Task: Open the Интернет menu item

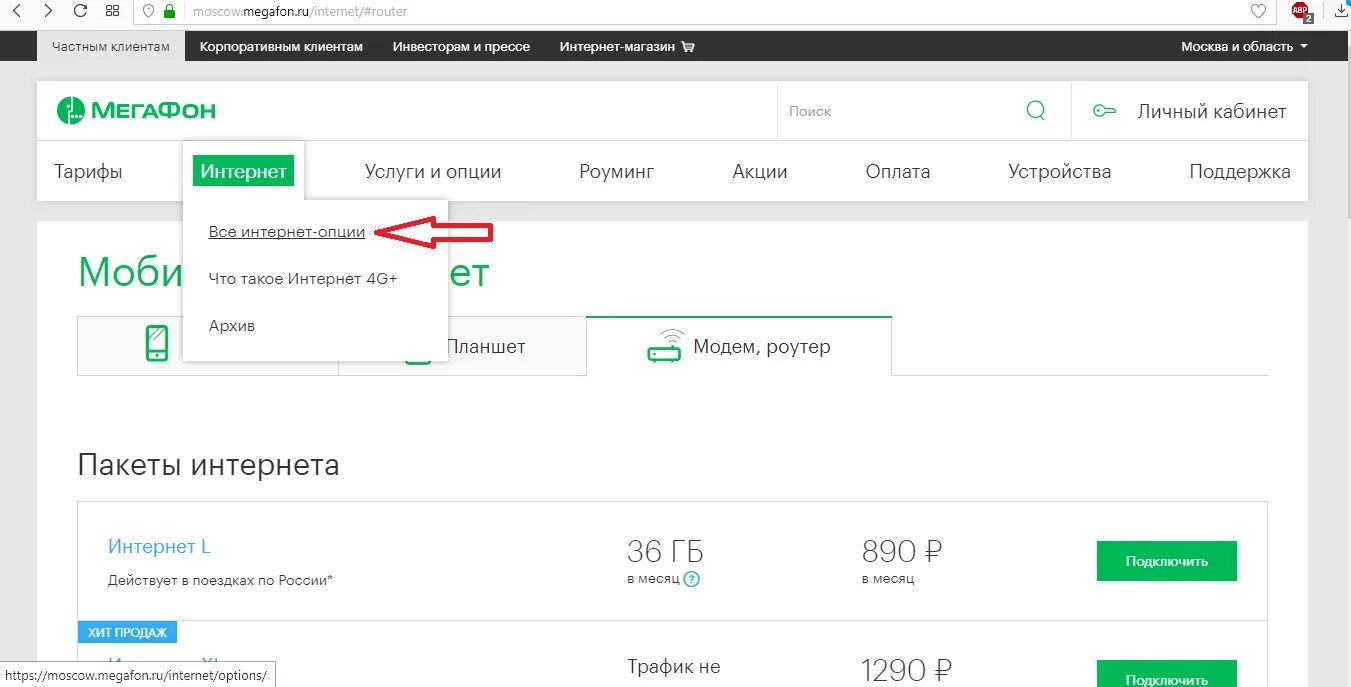Action: (x=244, y=171)
